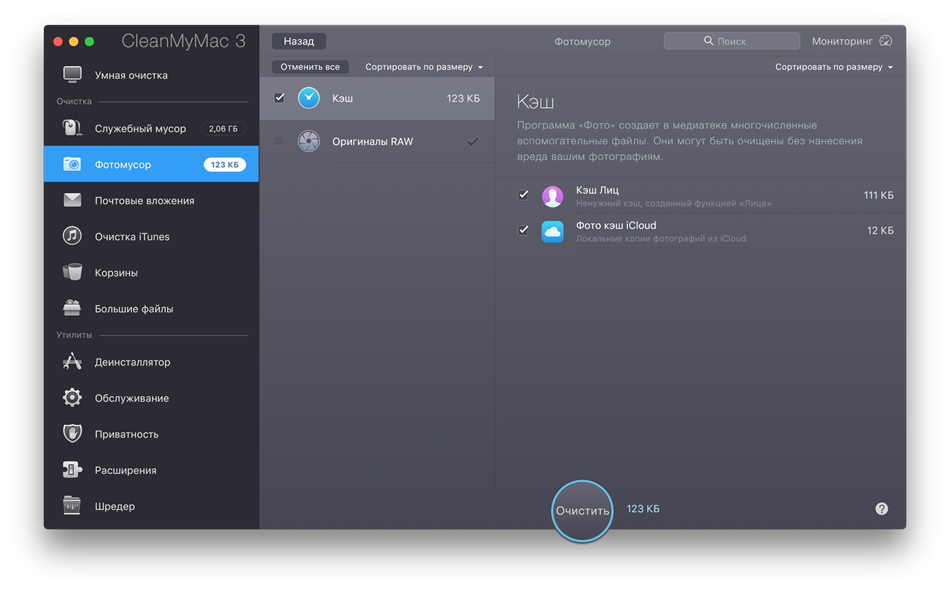Click the Очистка iTunes music note icon
Screen dimensions: 950x591
tap(72, 236)
